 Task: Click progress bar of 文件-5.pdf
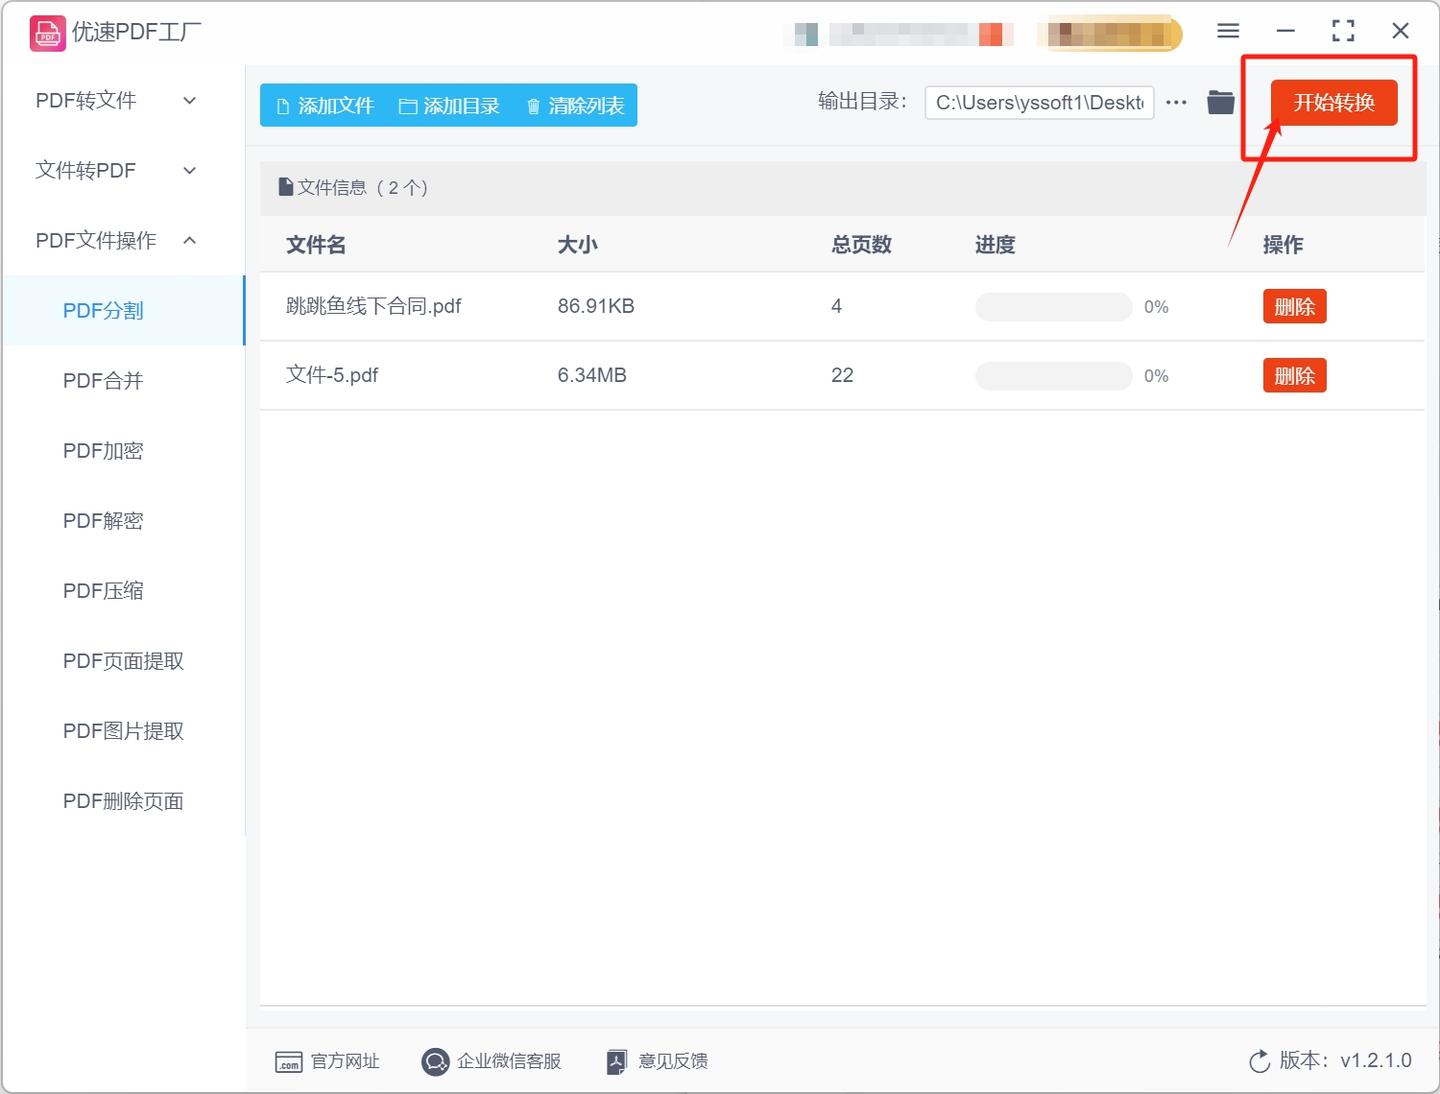[1053, 376]
